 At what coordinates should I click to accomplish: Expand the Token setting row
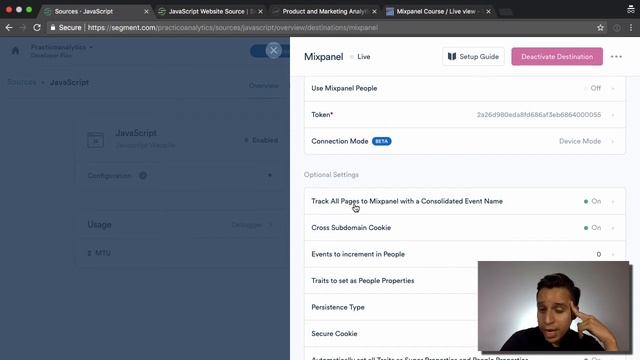(464, 115)
